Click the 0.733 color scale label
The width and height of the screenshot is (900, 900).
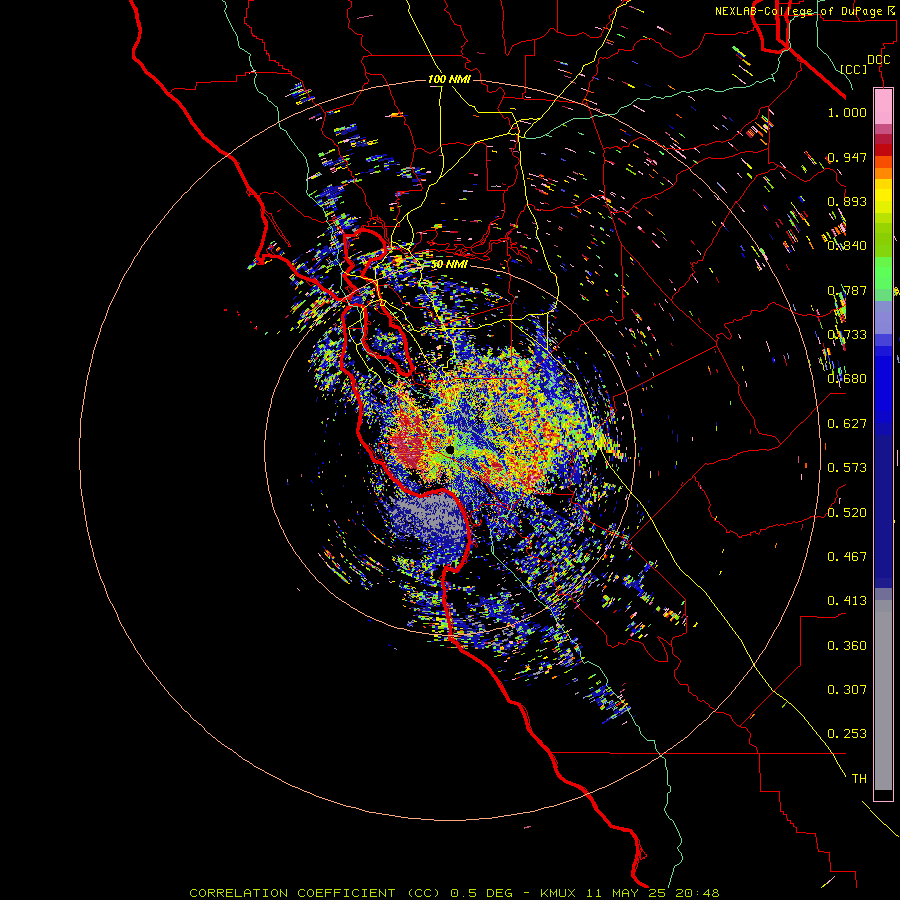(847, 335)
